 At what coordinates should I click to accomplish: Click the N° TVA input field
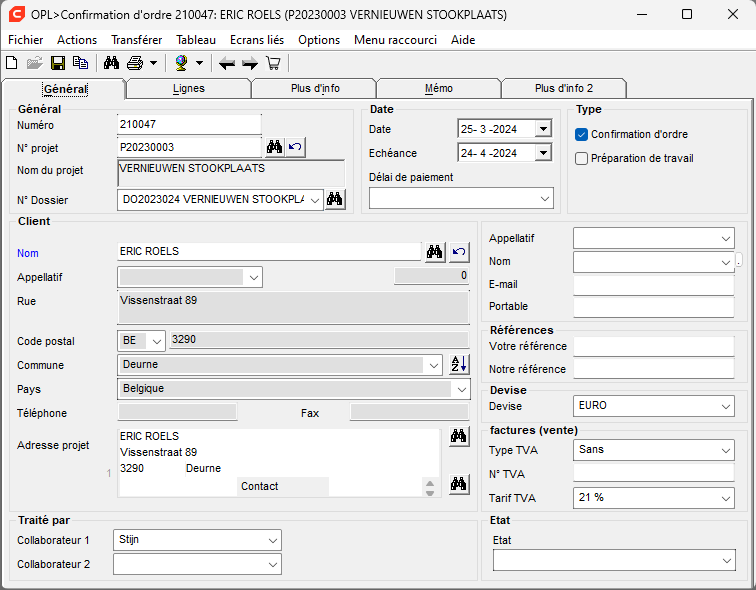coord(654,473)
